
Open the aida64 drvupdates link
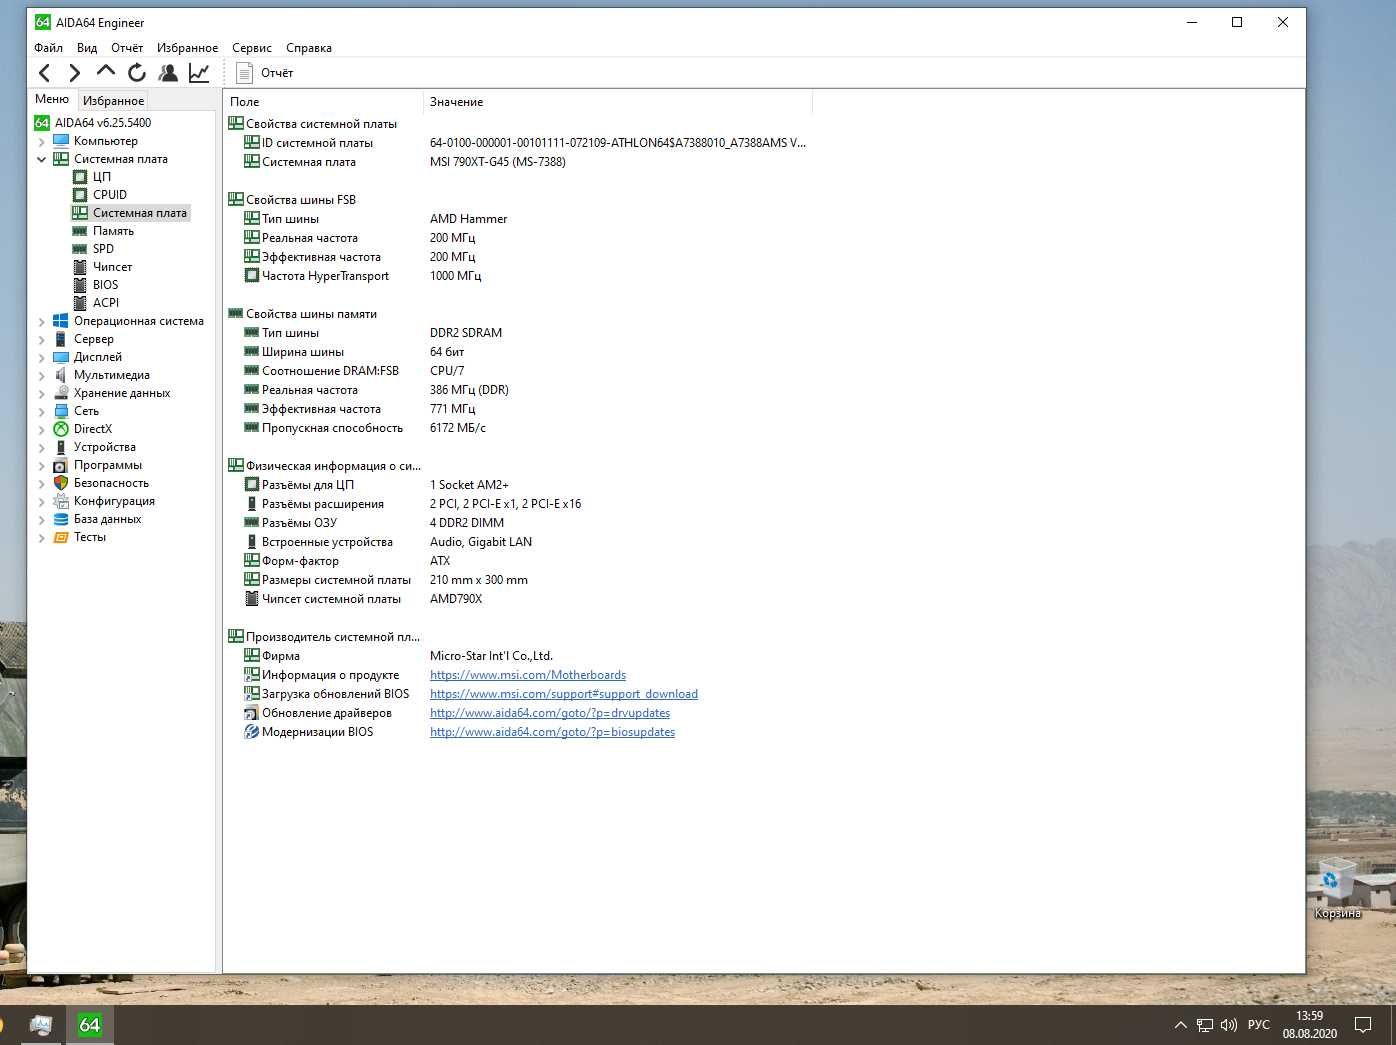tap(550, 713)
